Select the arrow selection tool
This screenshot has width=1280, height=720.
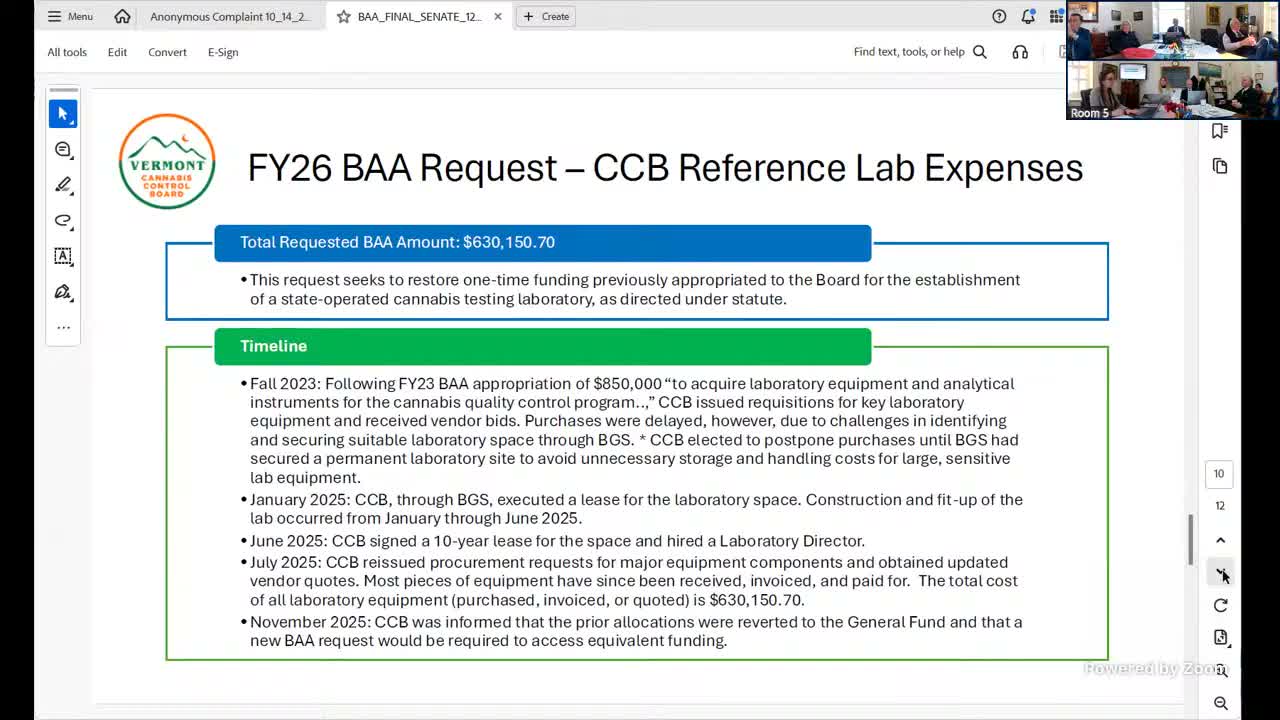(63, 113)
